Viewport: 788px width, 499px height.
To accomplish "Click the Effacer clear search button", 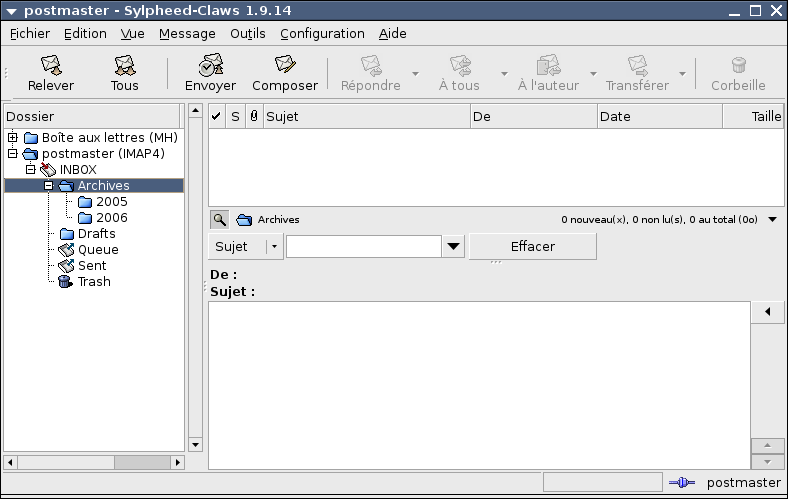I will point(533,247).
